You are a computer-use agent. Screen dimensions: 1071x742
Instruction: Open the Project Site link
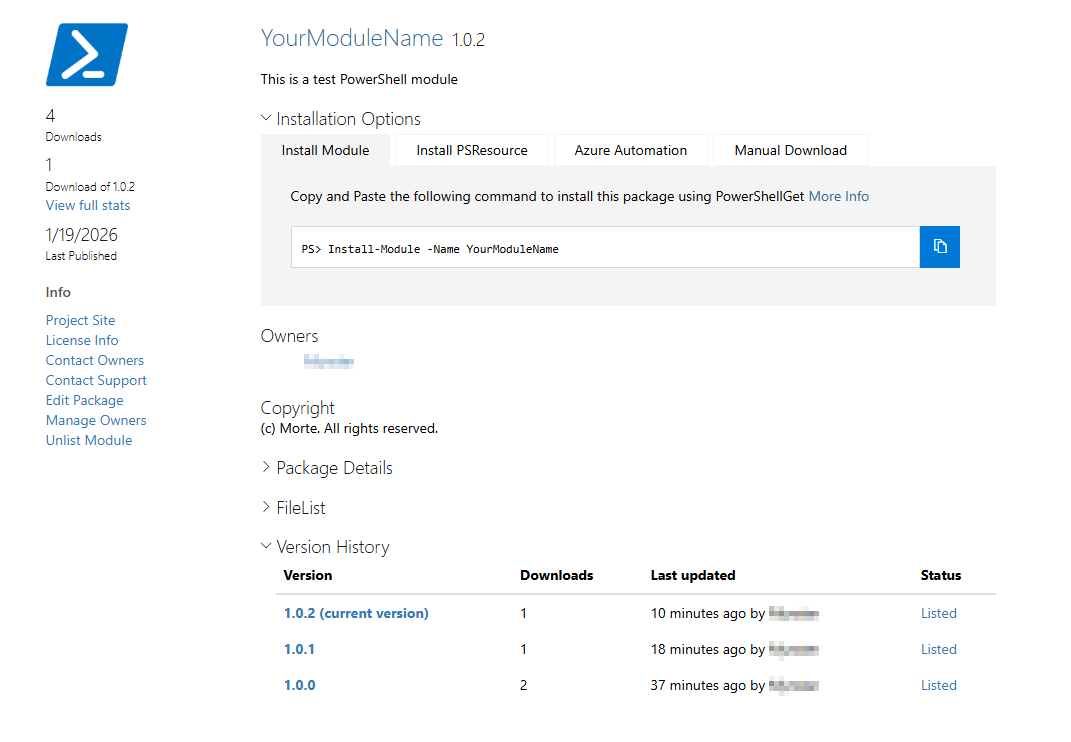pos(80,320)
